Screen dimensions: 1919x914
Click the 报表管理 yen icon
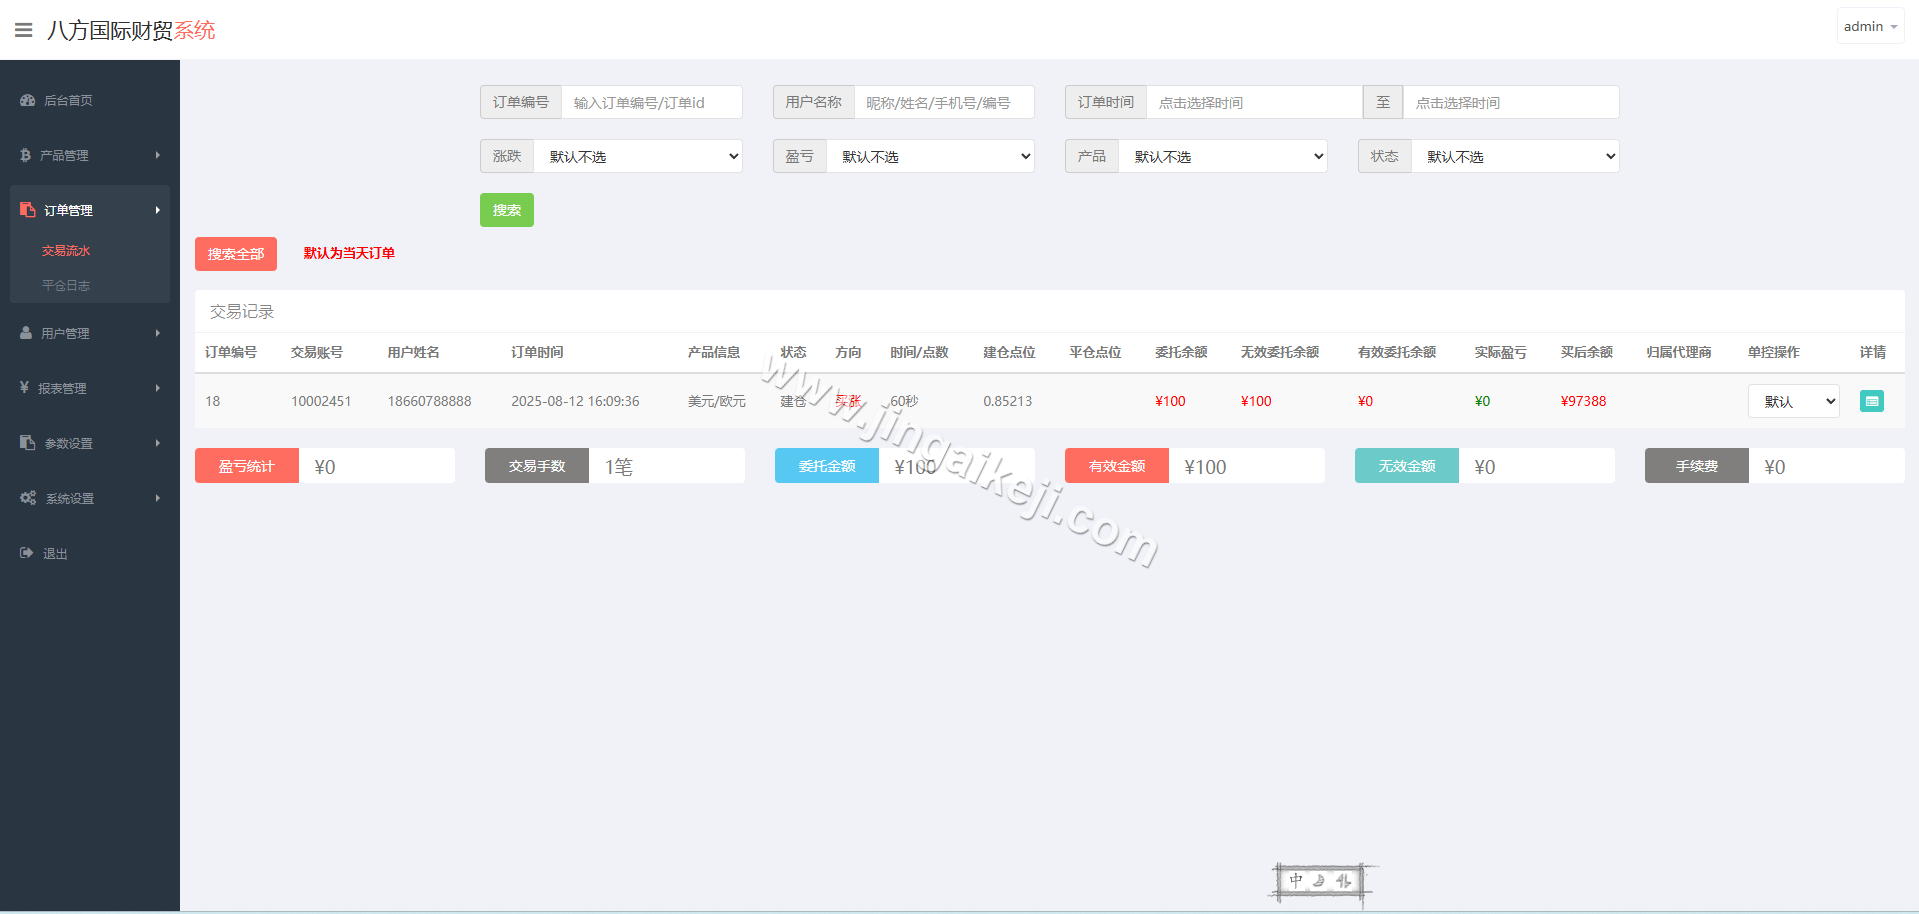pos(25,388)
